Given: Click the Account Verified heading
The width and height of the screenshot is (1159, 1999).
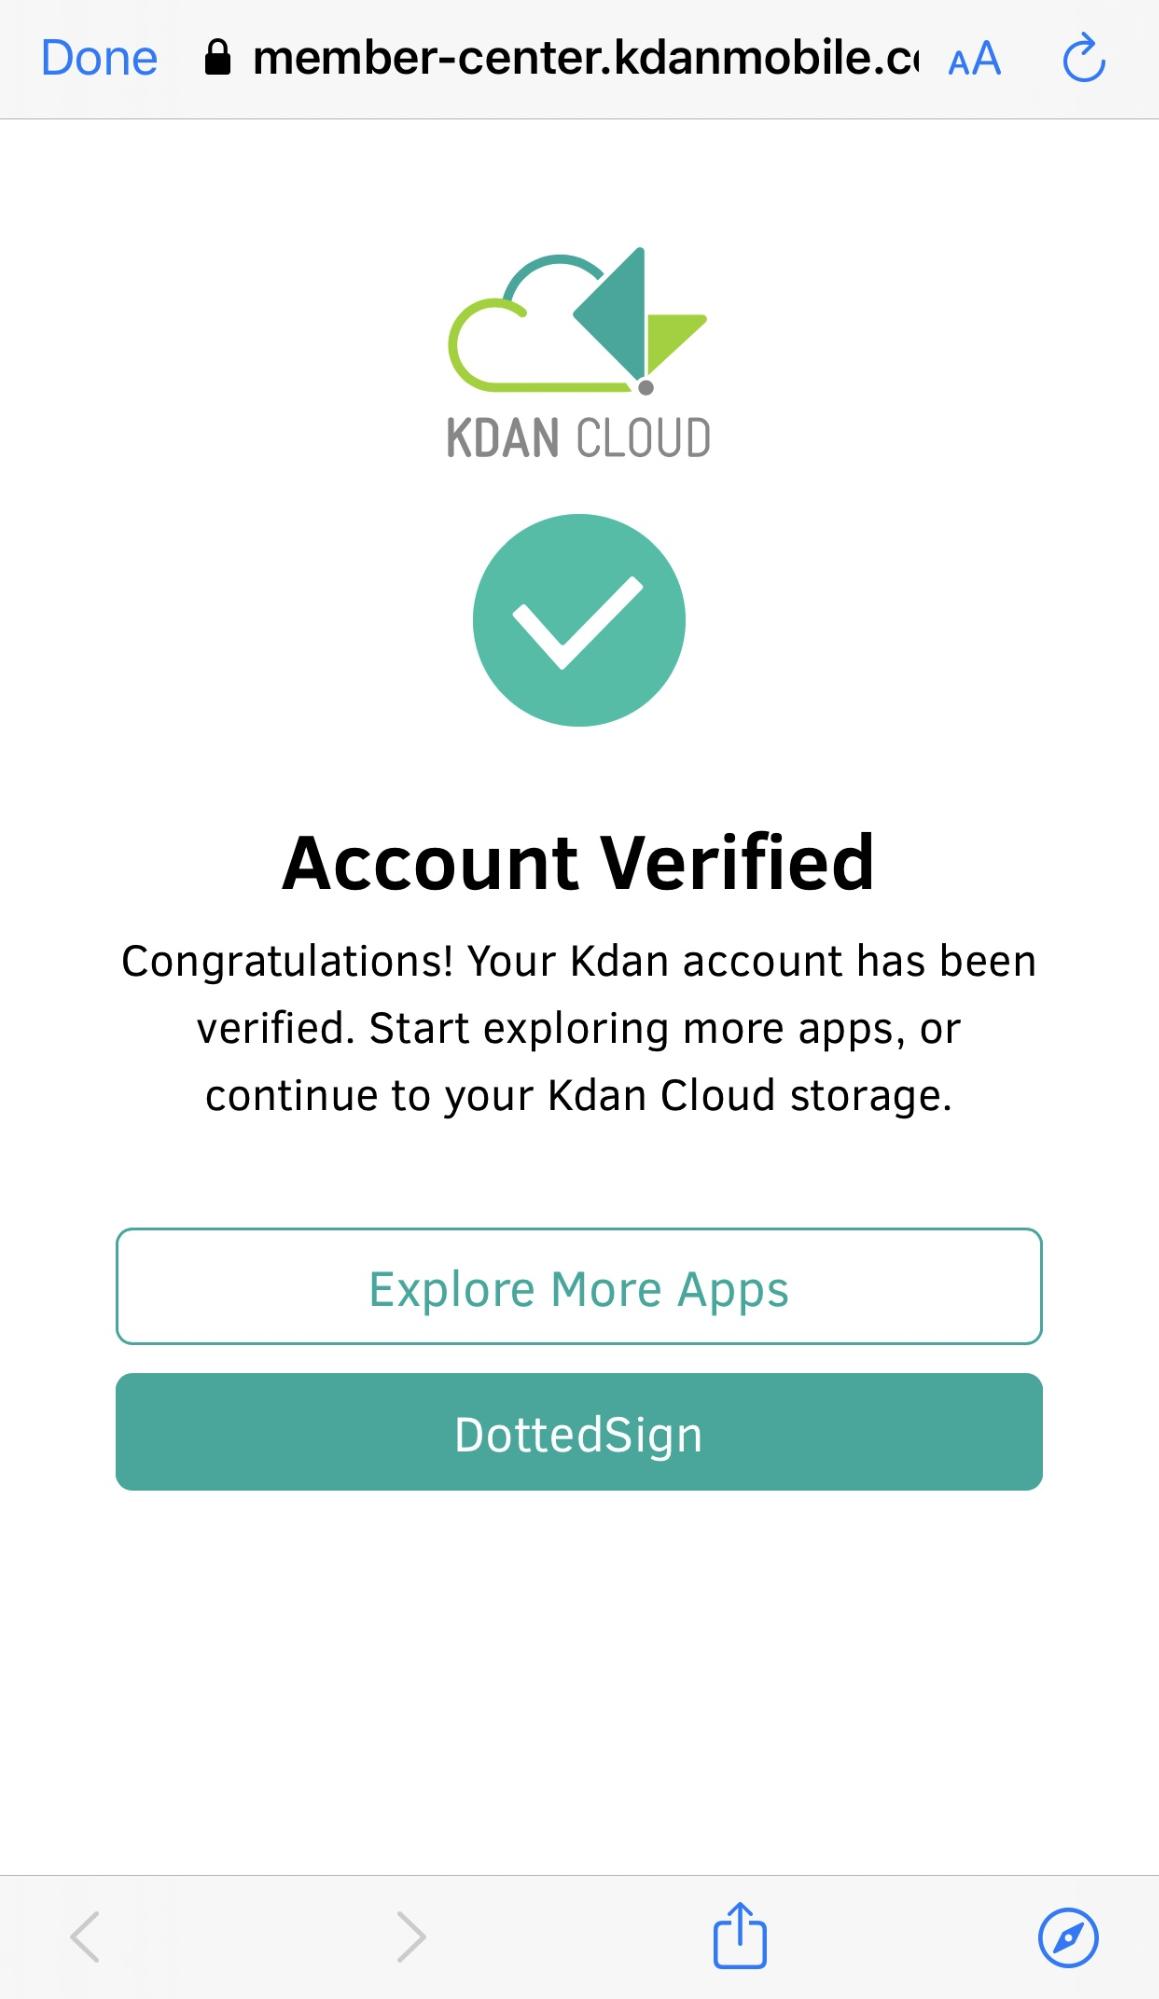Looking at the screenshot, I should pos(579,862).
